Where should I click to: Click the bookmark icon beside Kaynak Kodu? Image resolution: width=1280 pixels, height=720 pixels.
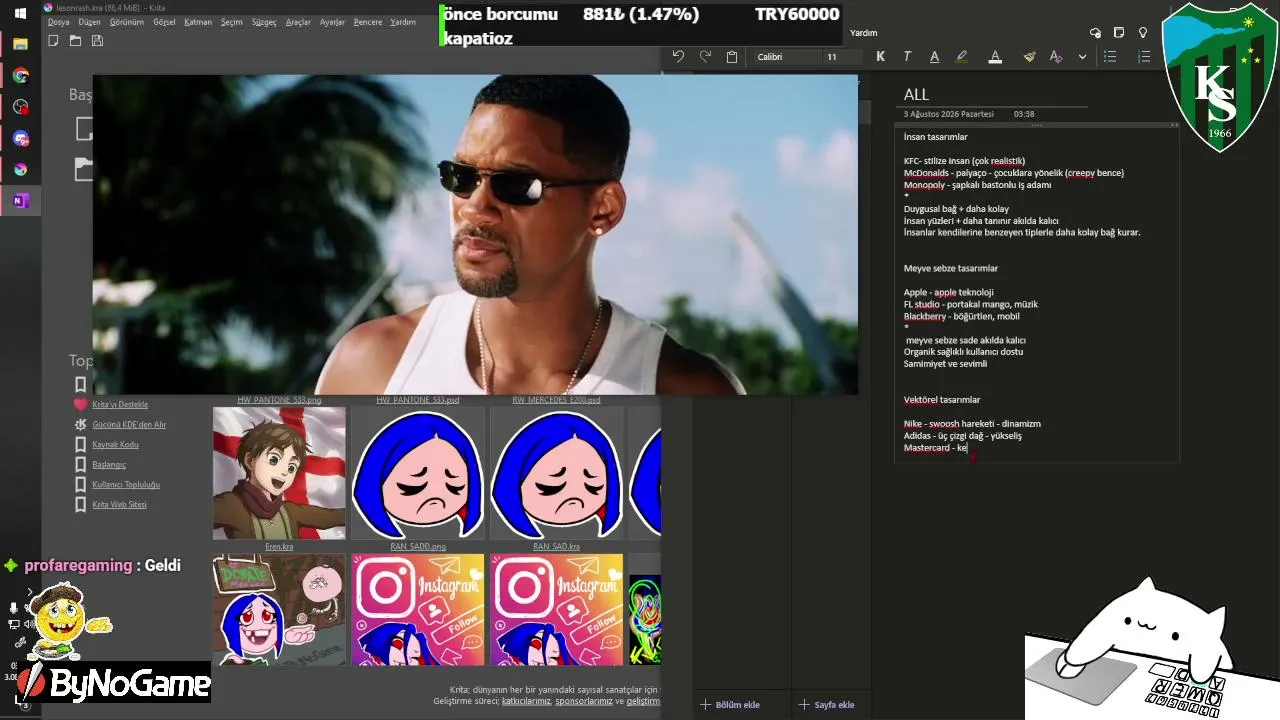click(x=81, y=445)
